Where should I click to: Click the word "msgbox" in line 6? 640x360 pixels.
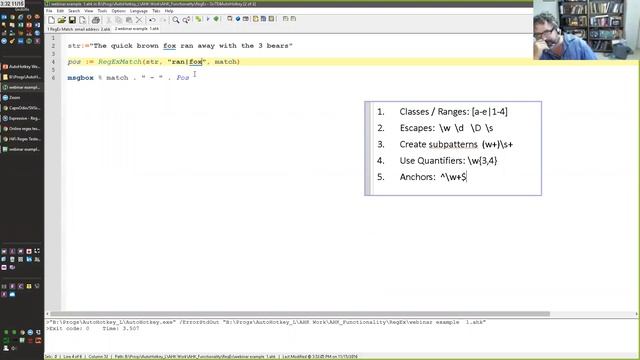(x=80, y=78)
